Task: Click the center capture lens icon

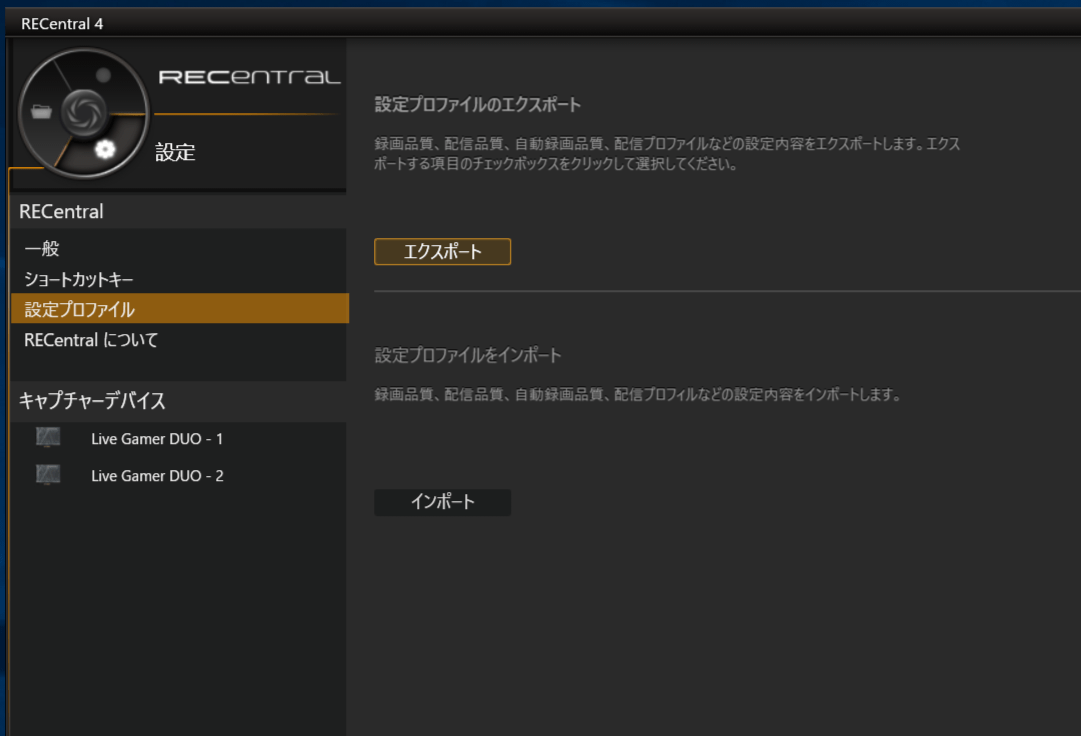Action: 84,112
